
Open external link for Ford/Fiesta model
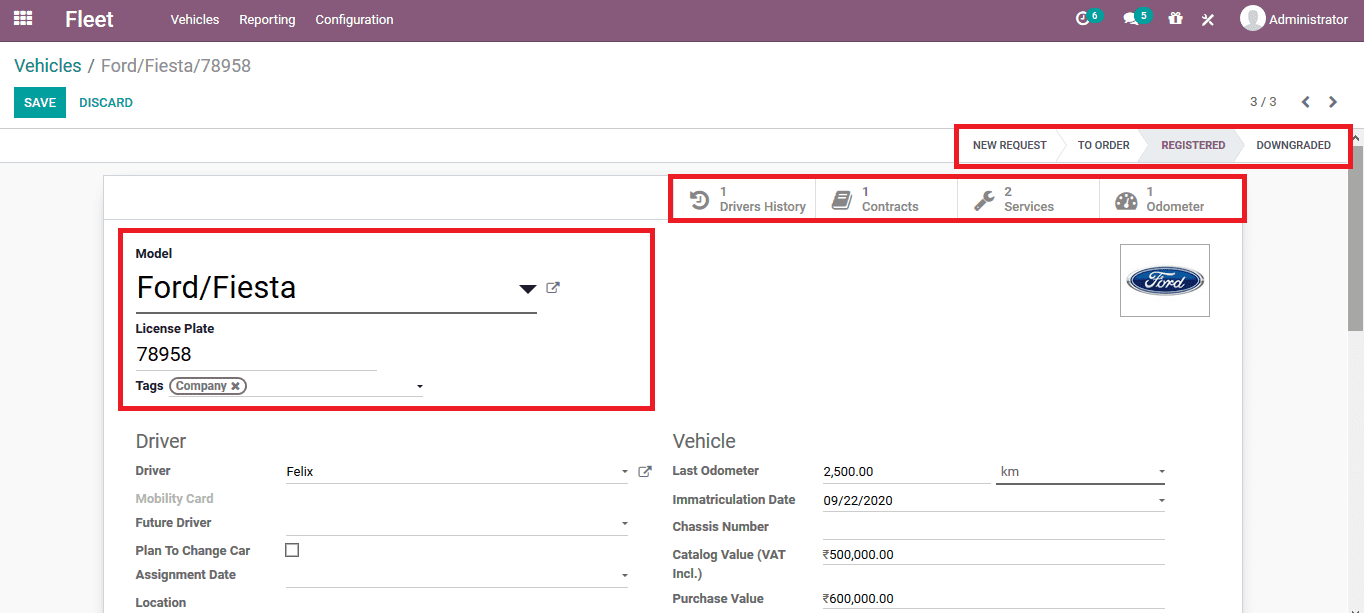tap(553, 288)
